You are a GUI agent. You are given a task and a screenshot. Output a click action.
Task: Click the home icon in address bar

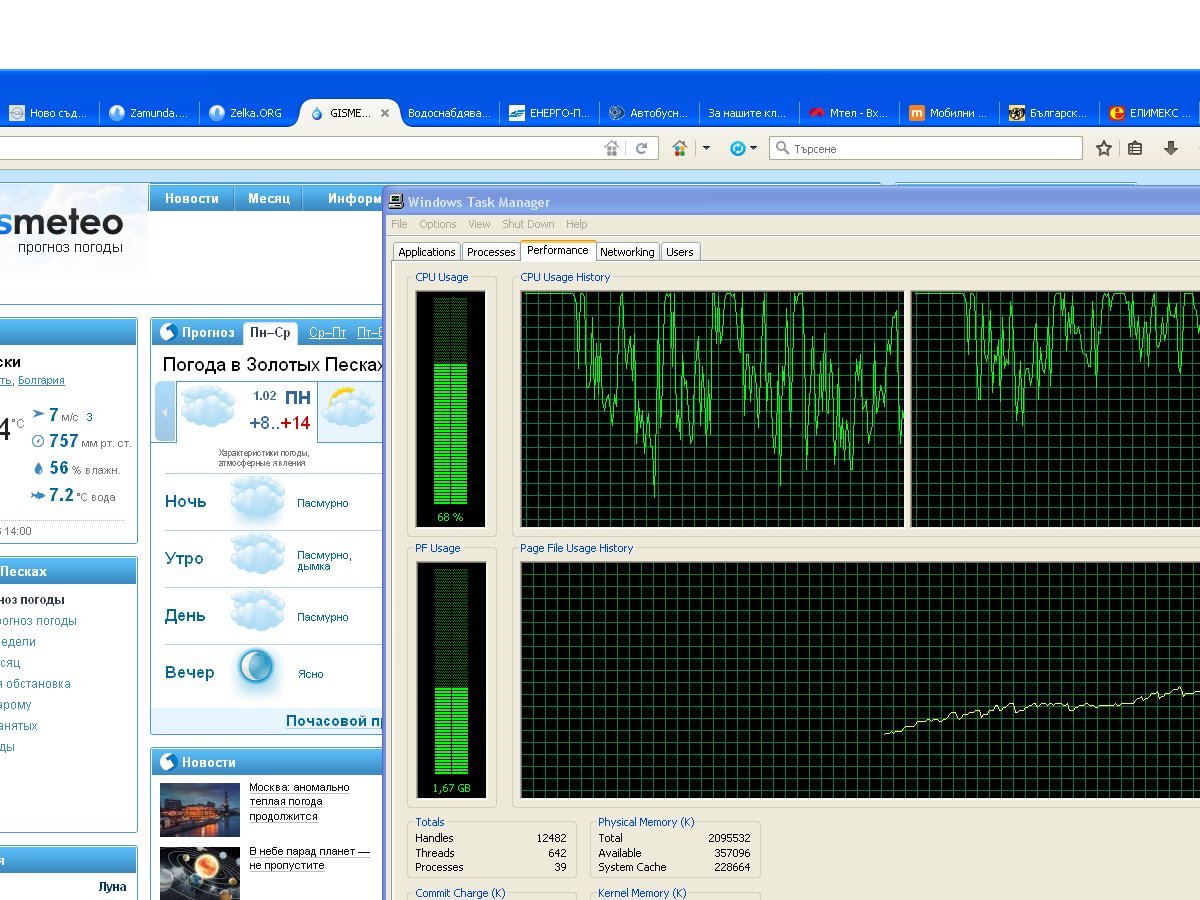click(x=612, y=148)
